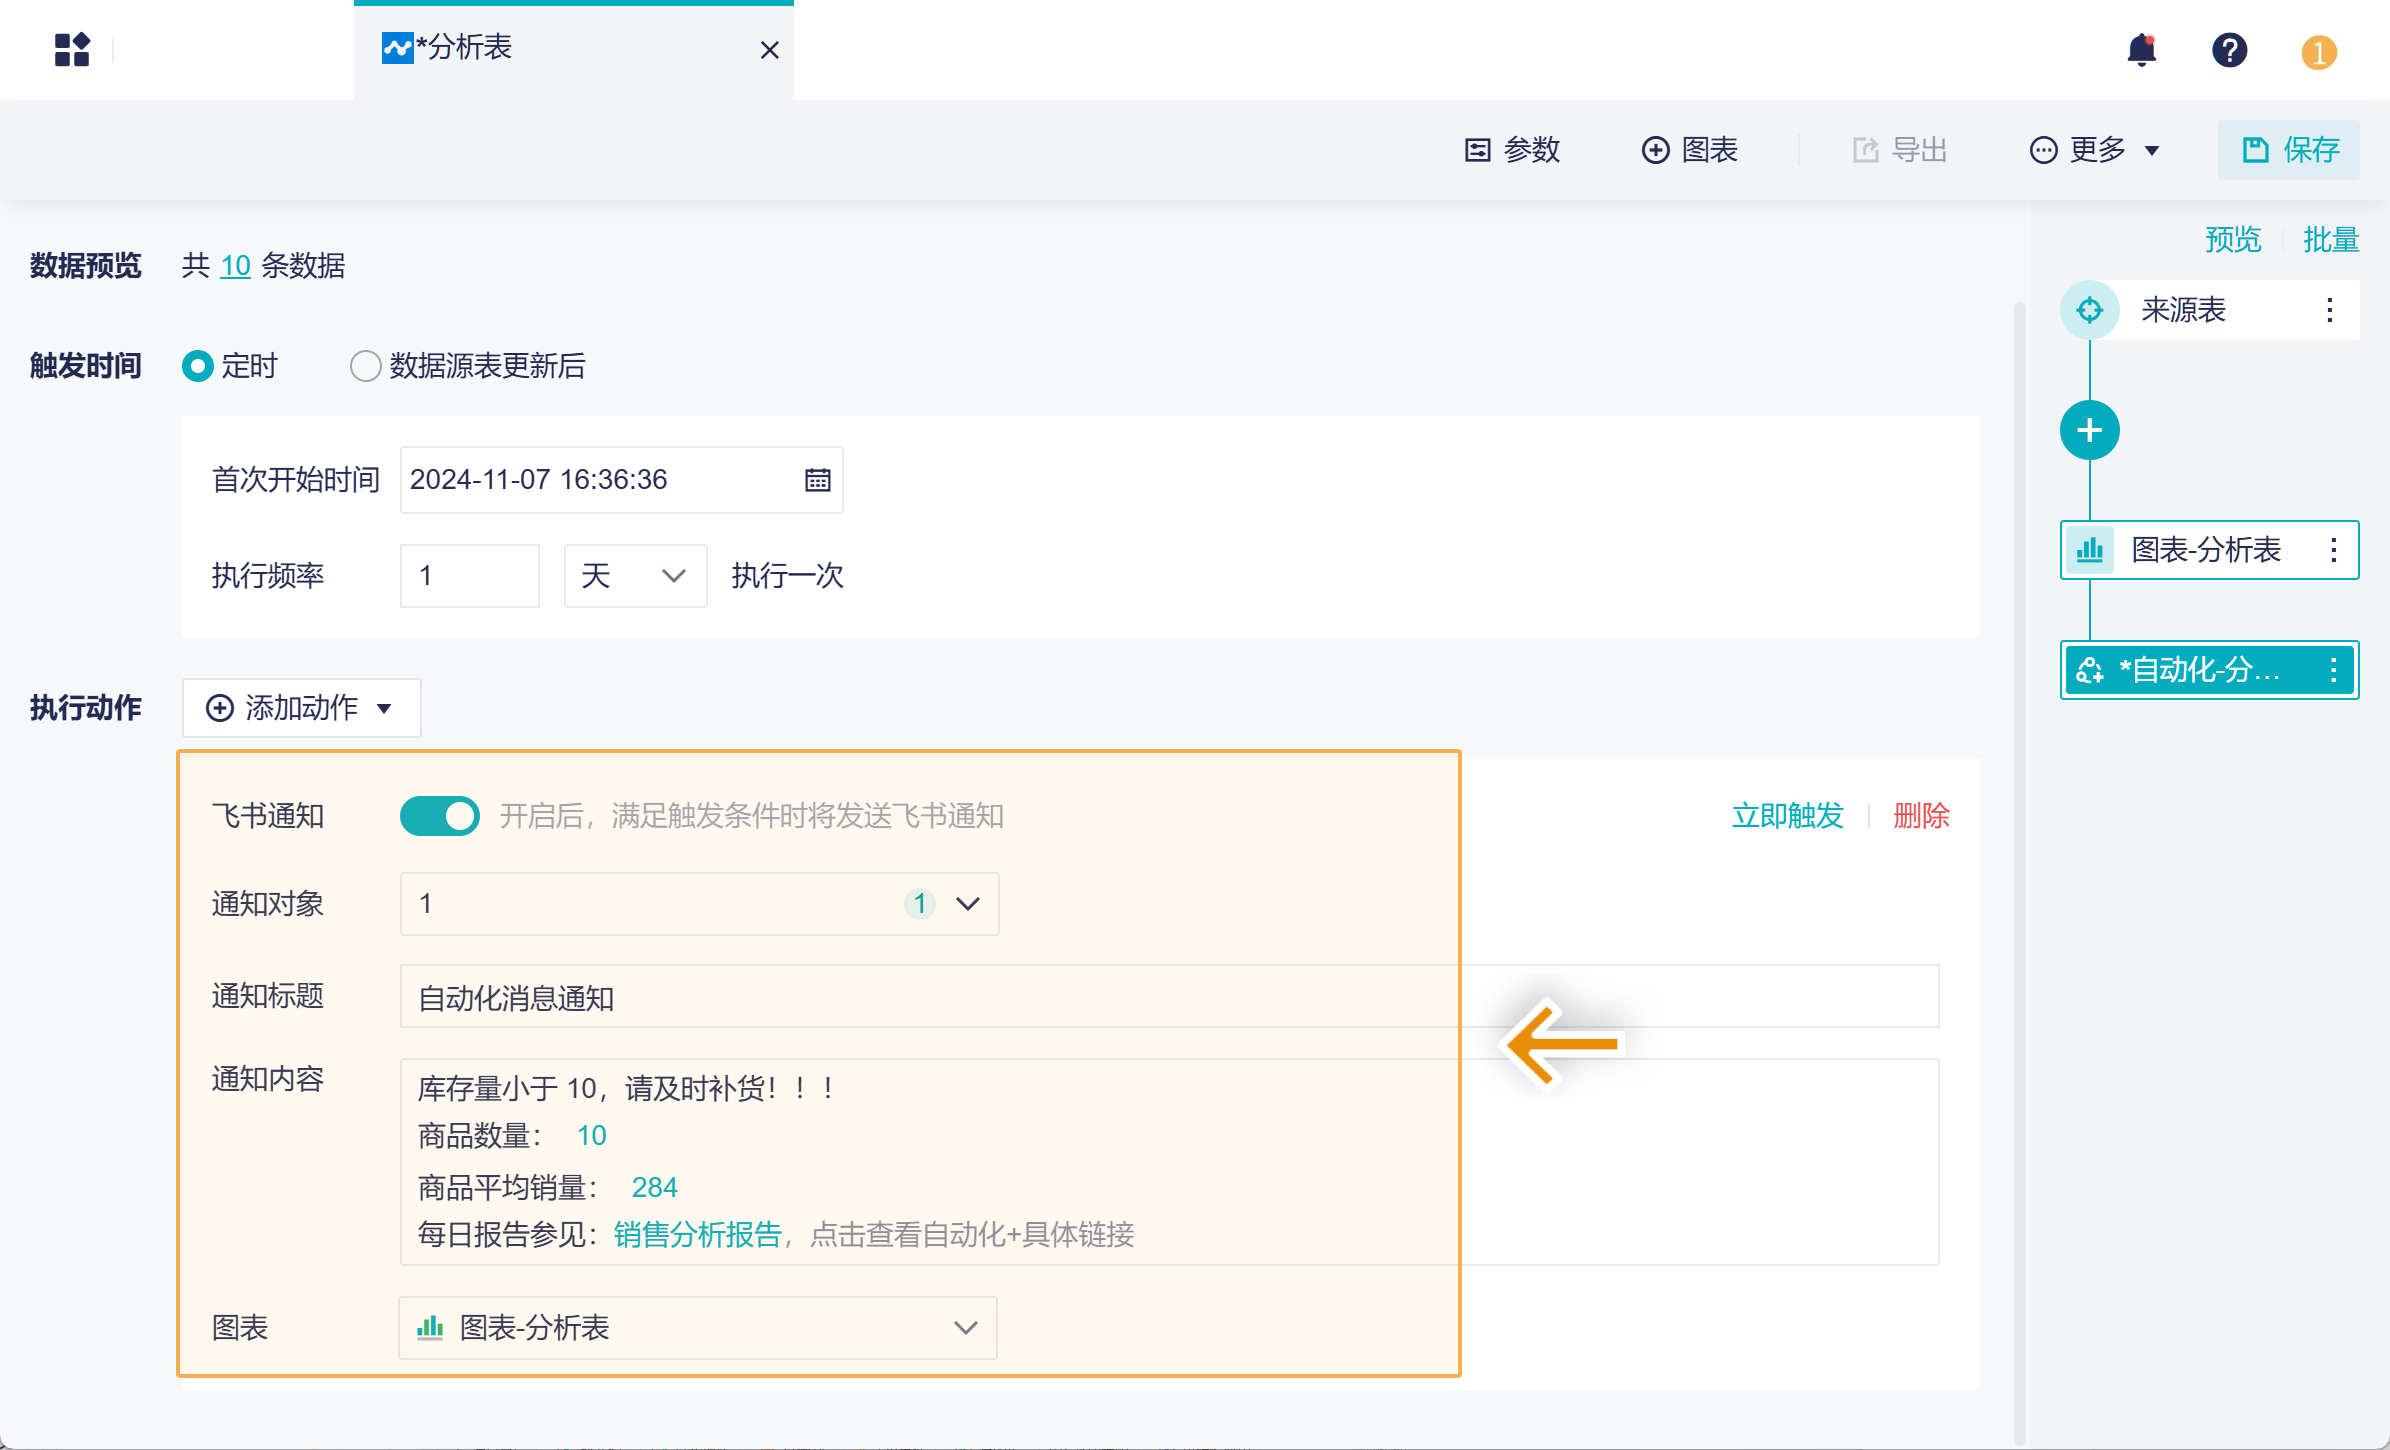
Task: Open the calendar date picker icon
Action: (x=817, y=480)
